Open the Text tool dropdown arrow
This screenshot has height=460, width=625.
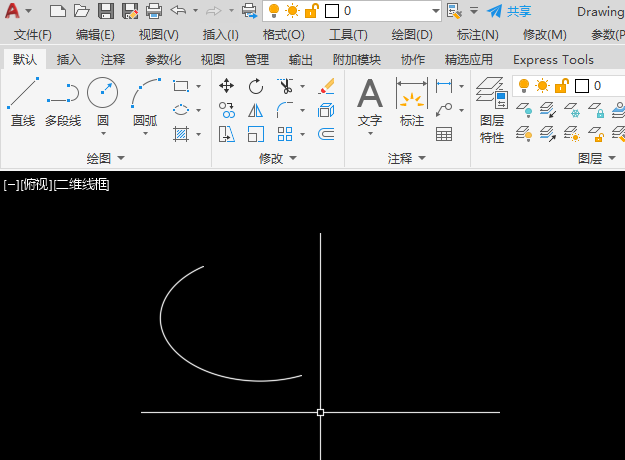[x=370, y=134]
